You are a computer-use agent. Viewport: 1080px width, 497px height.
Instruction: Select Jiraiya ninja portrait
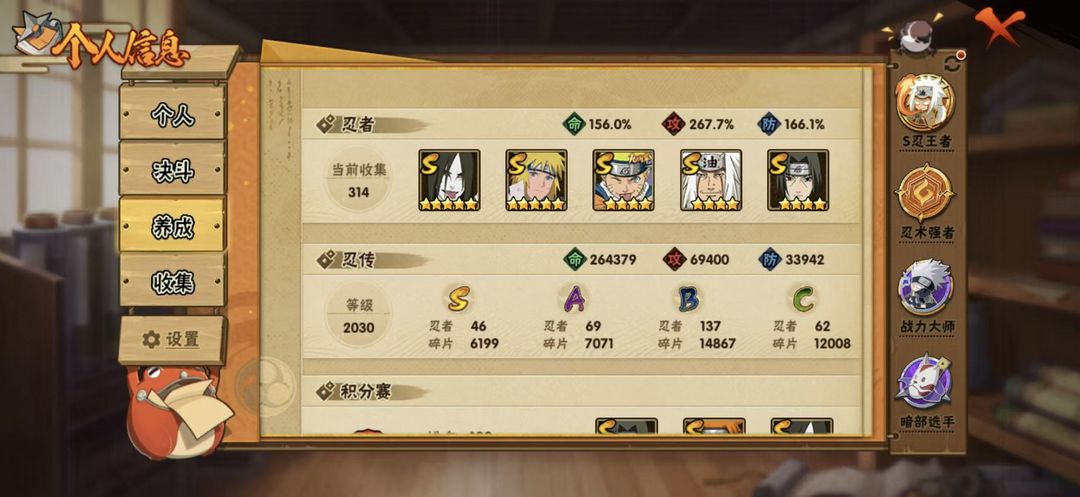[711, 180]
